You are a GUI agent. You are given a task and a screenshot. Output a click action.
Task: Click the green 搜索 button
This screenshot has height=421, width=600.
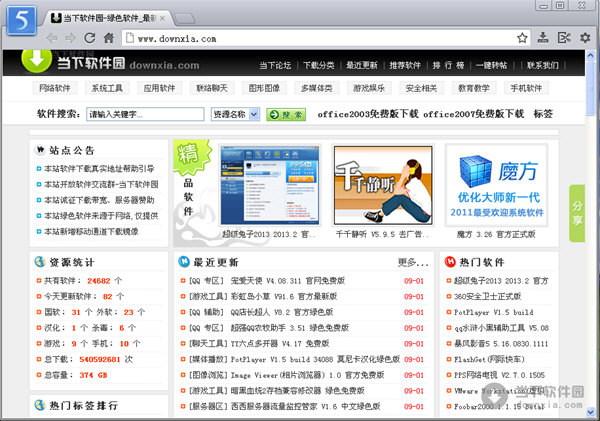tap(286, 114)
